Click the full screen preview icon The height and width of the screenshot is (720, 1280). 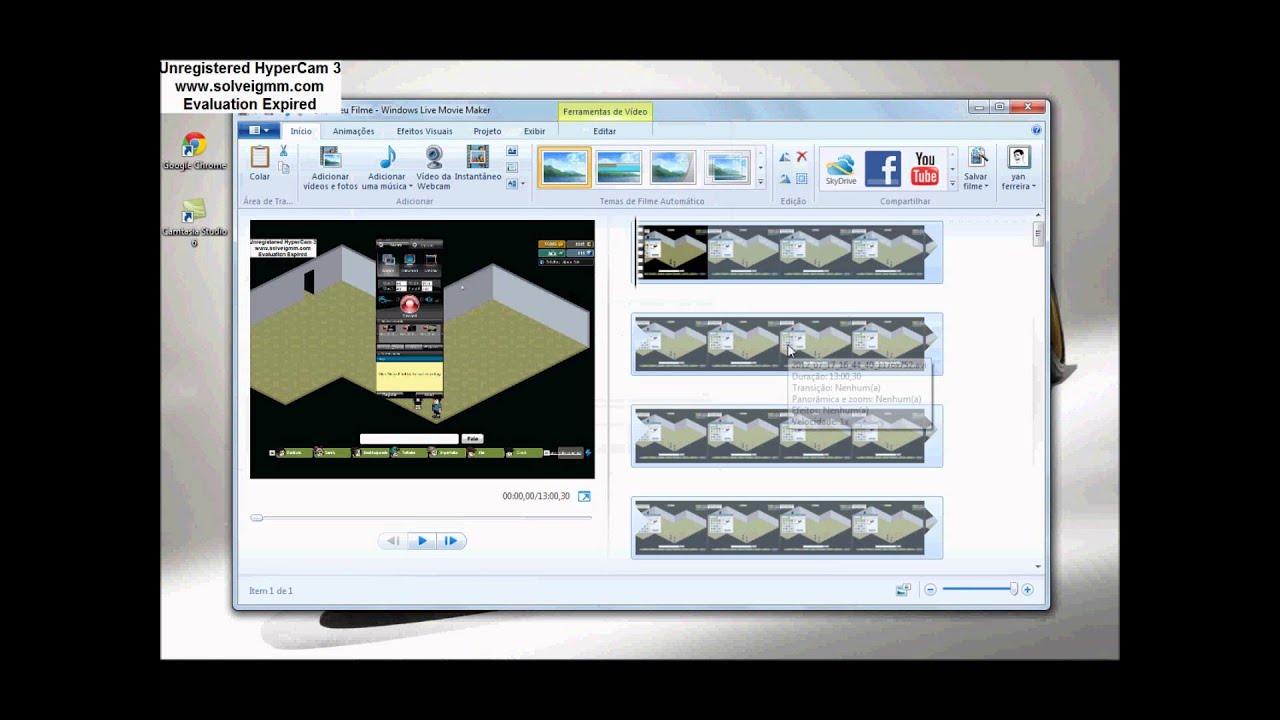pos(584,496)
